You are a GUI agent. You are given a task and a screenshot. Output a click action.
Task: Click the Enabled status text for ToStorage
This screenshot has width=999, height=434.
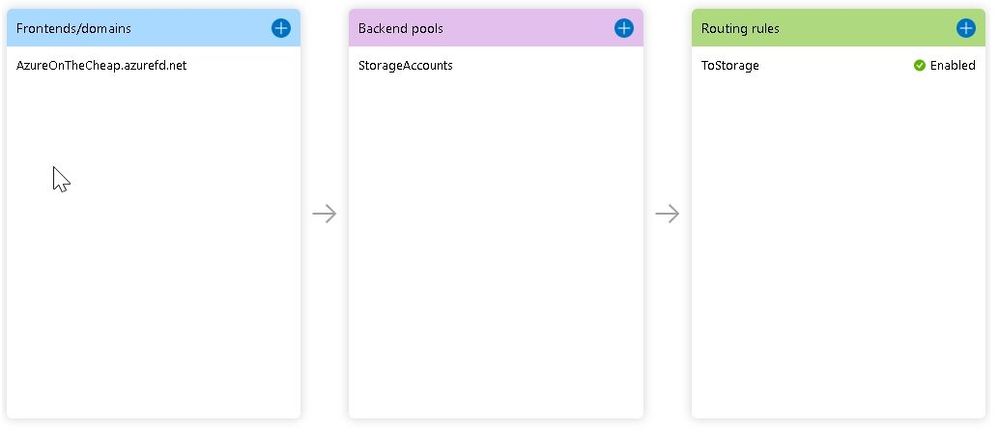[952, 66]
